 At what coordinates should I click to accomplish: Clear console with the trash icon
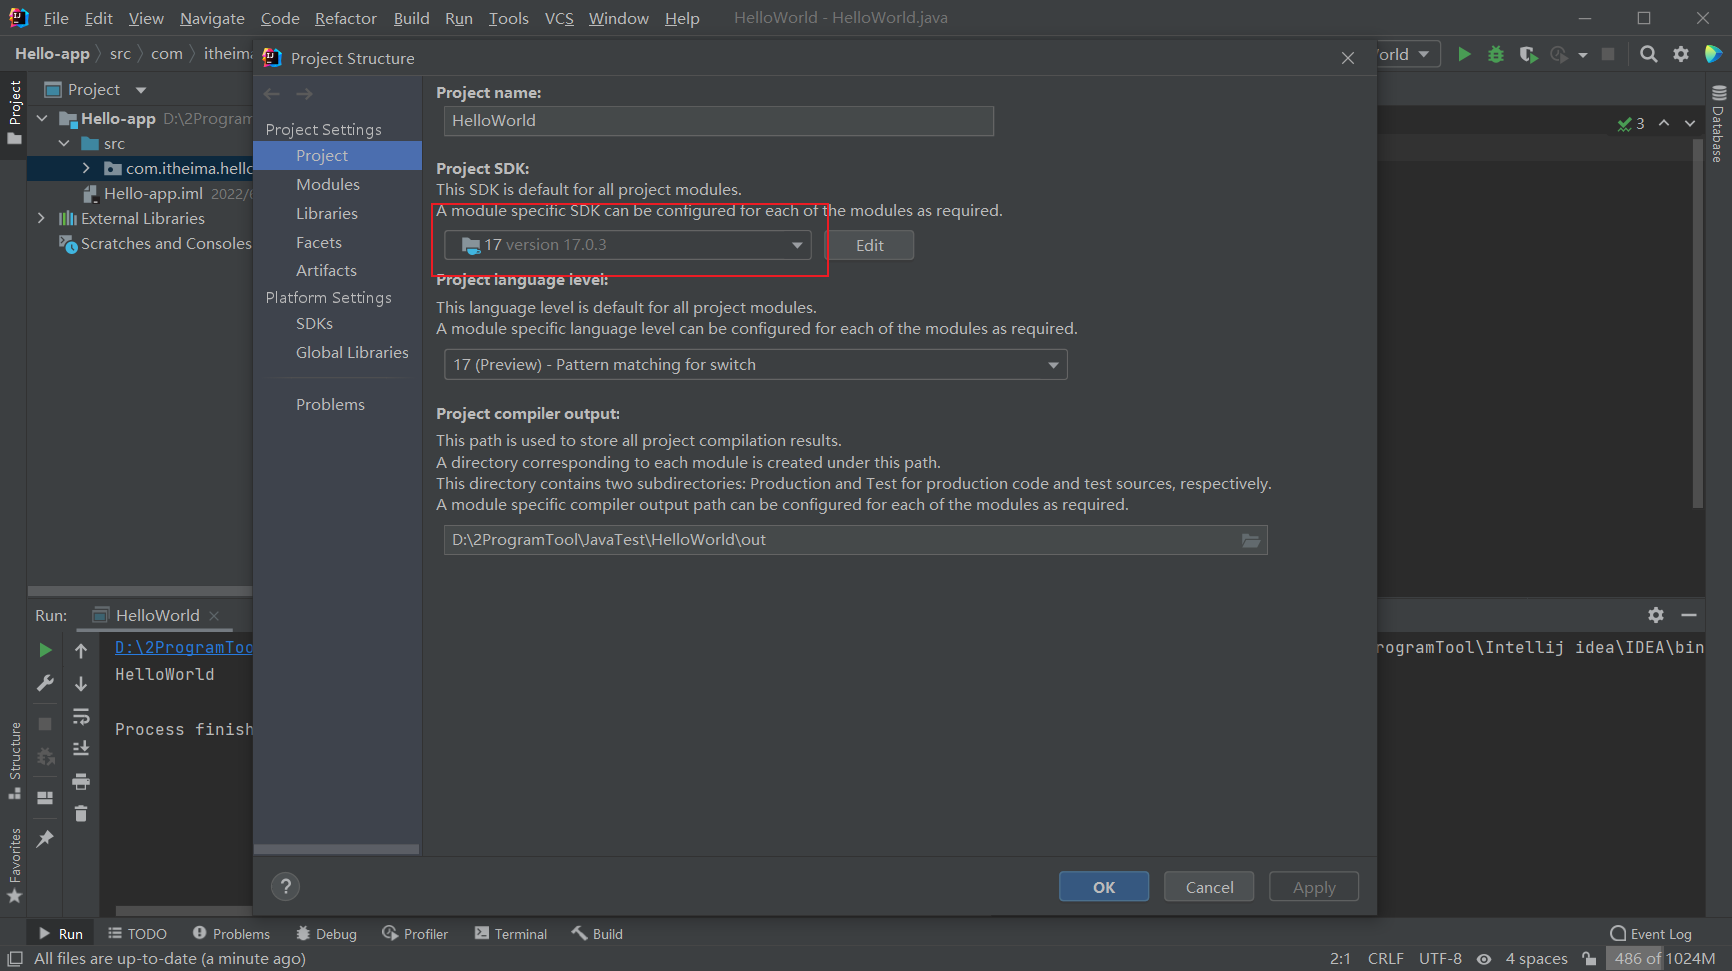click(x=81, y=813)
